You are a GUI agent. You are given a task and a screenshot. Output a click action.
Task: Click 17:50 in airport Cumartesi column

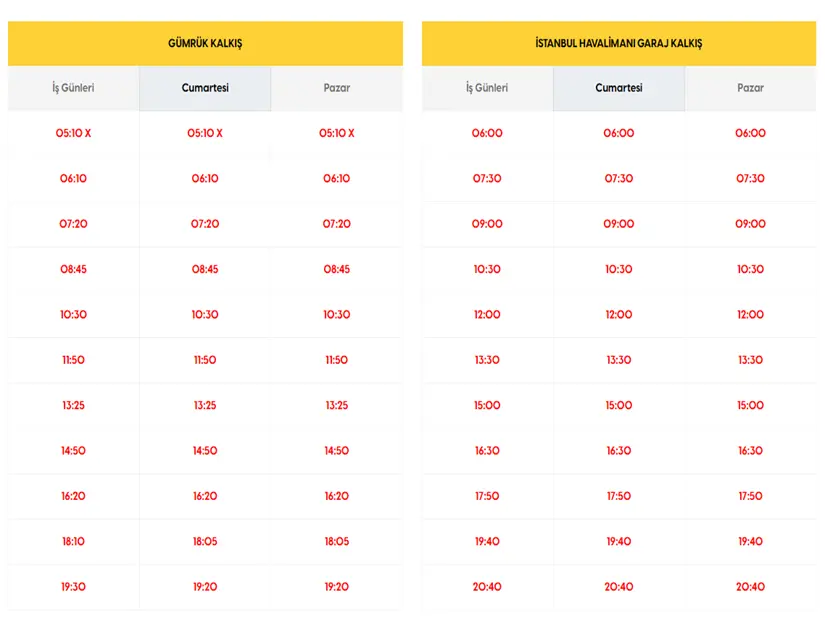pyautogui.click(x=619, y=496)
